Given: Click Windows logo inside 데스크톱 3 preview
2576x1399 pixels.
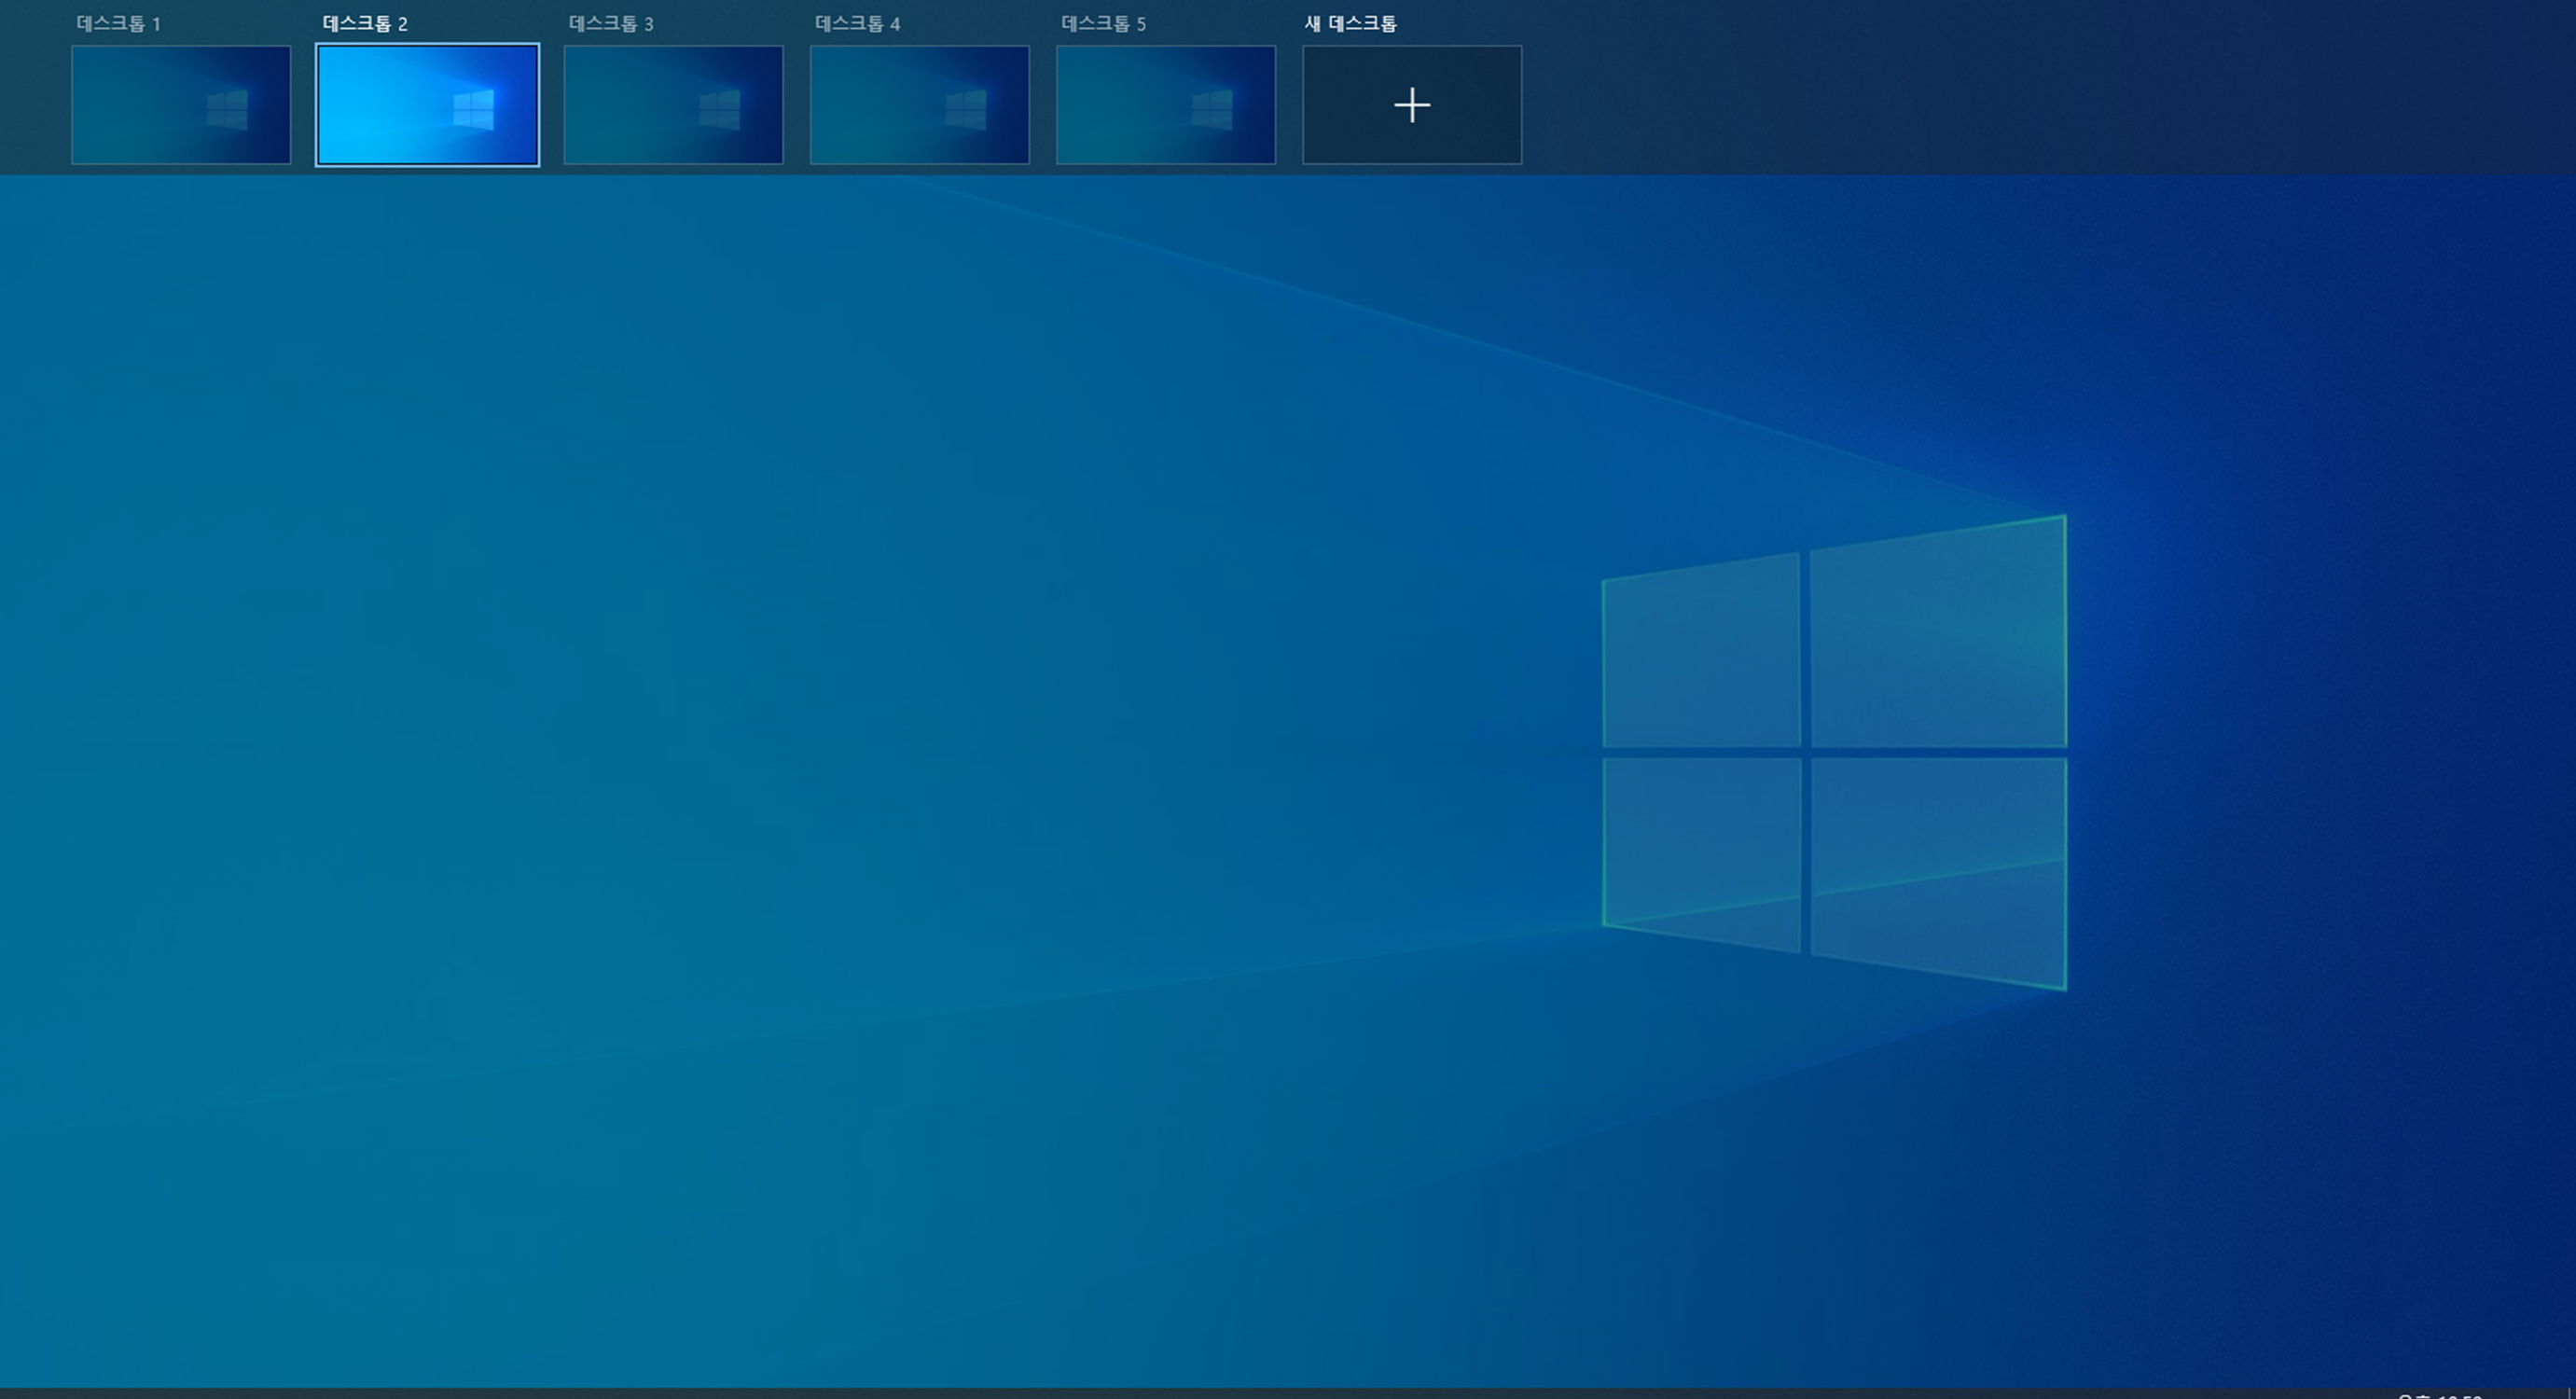Looking at the screenshot, I should (x=720, y=110).
